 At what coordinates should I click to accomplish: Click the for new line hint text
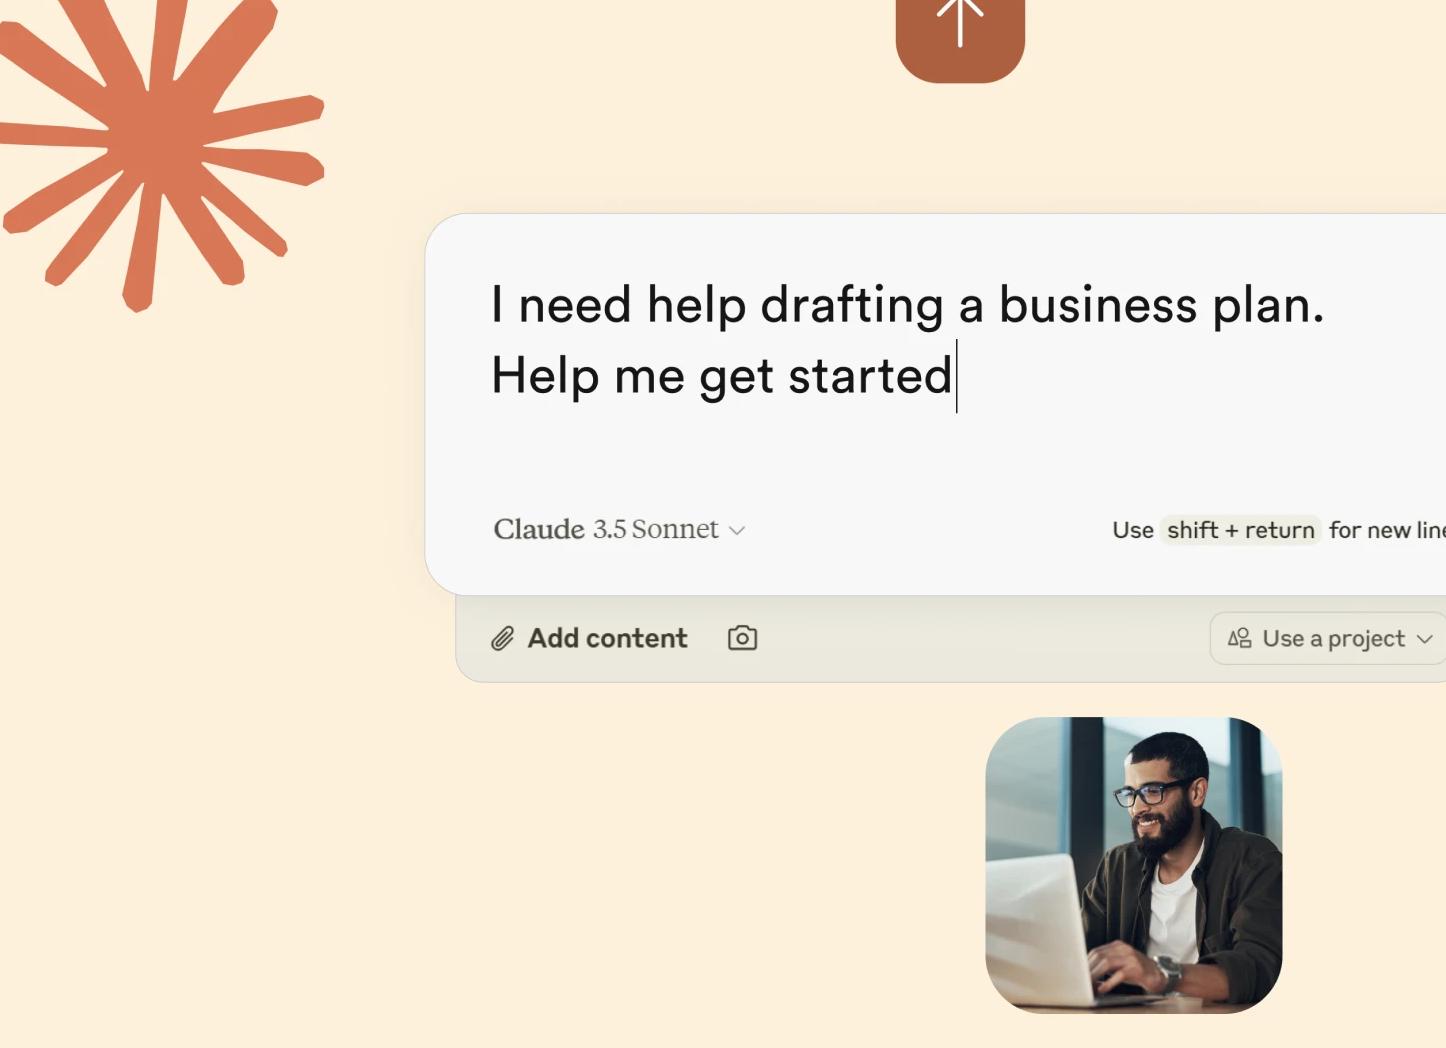[x=1387, y=530]
